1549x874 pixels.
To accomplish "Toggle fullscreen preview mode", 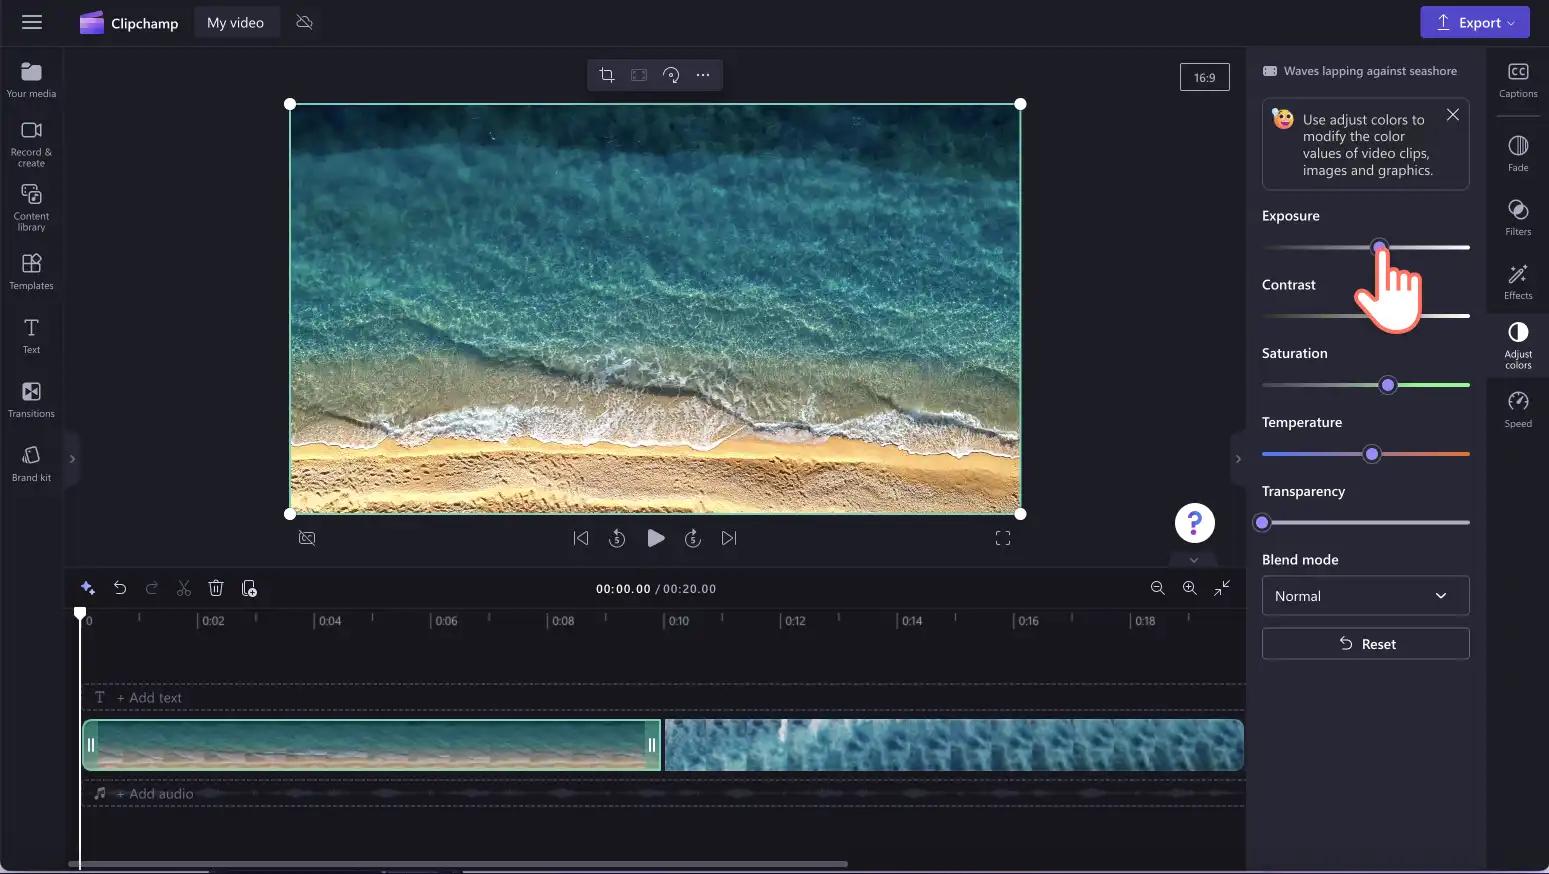I will coord(1003,538).
